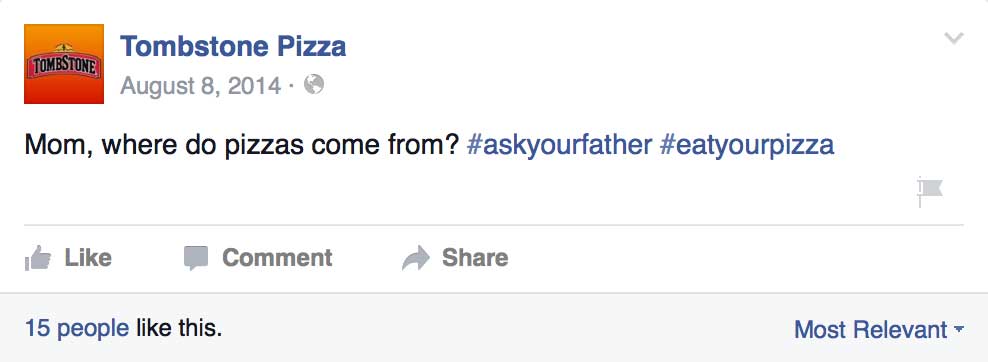Open the Tombstone Pizza profile picture

(64, 64)
